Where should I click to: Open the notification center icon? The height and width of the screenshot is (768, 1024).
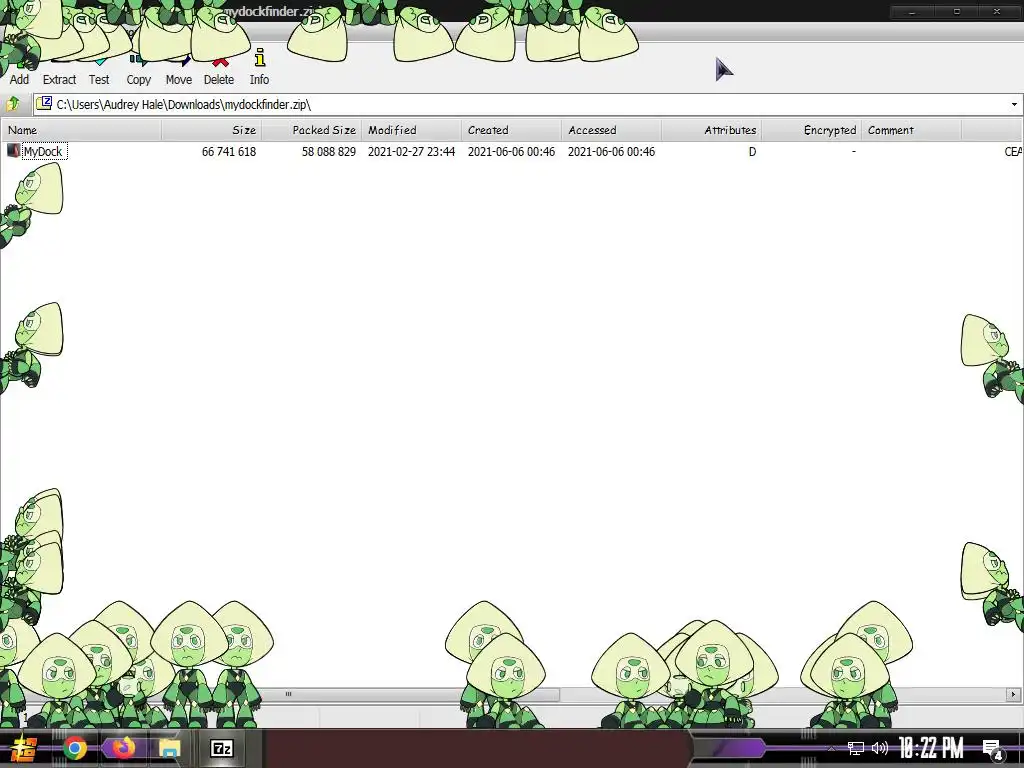pyautogui.click(x=993, y=749)
